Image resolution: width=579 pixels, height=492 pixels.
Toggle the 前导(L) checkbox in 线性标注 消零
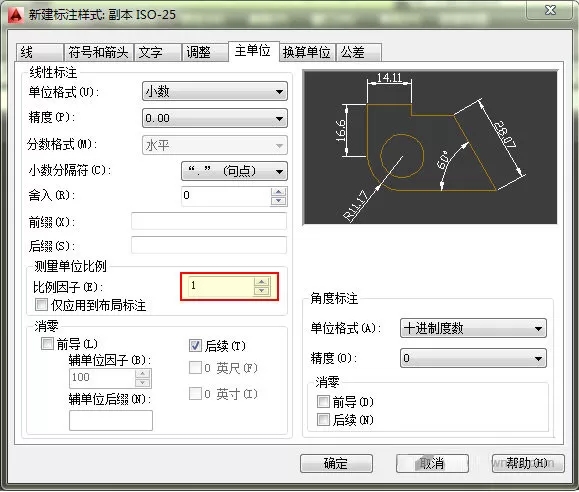coord(48,343)
